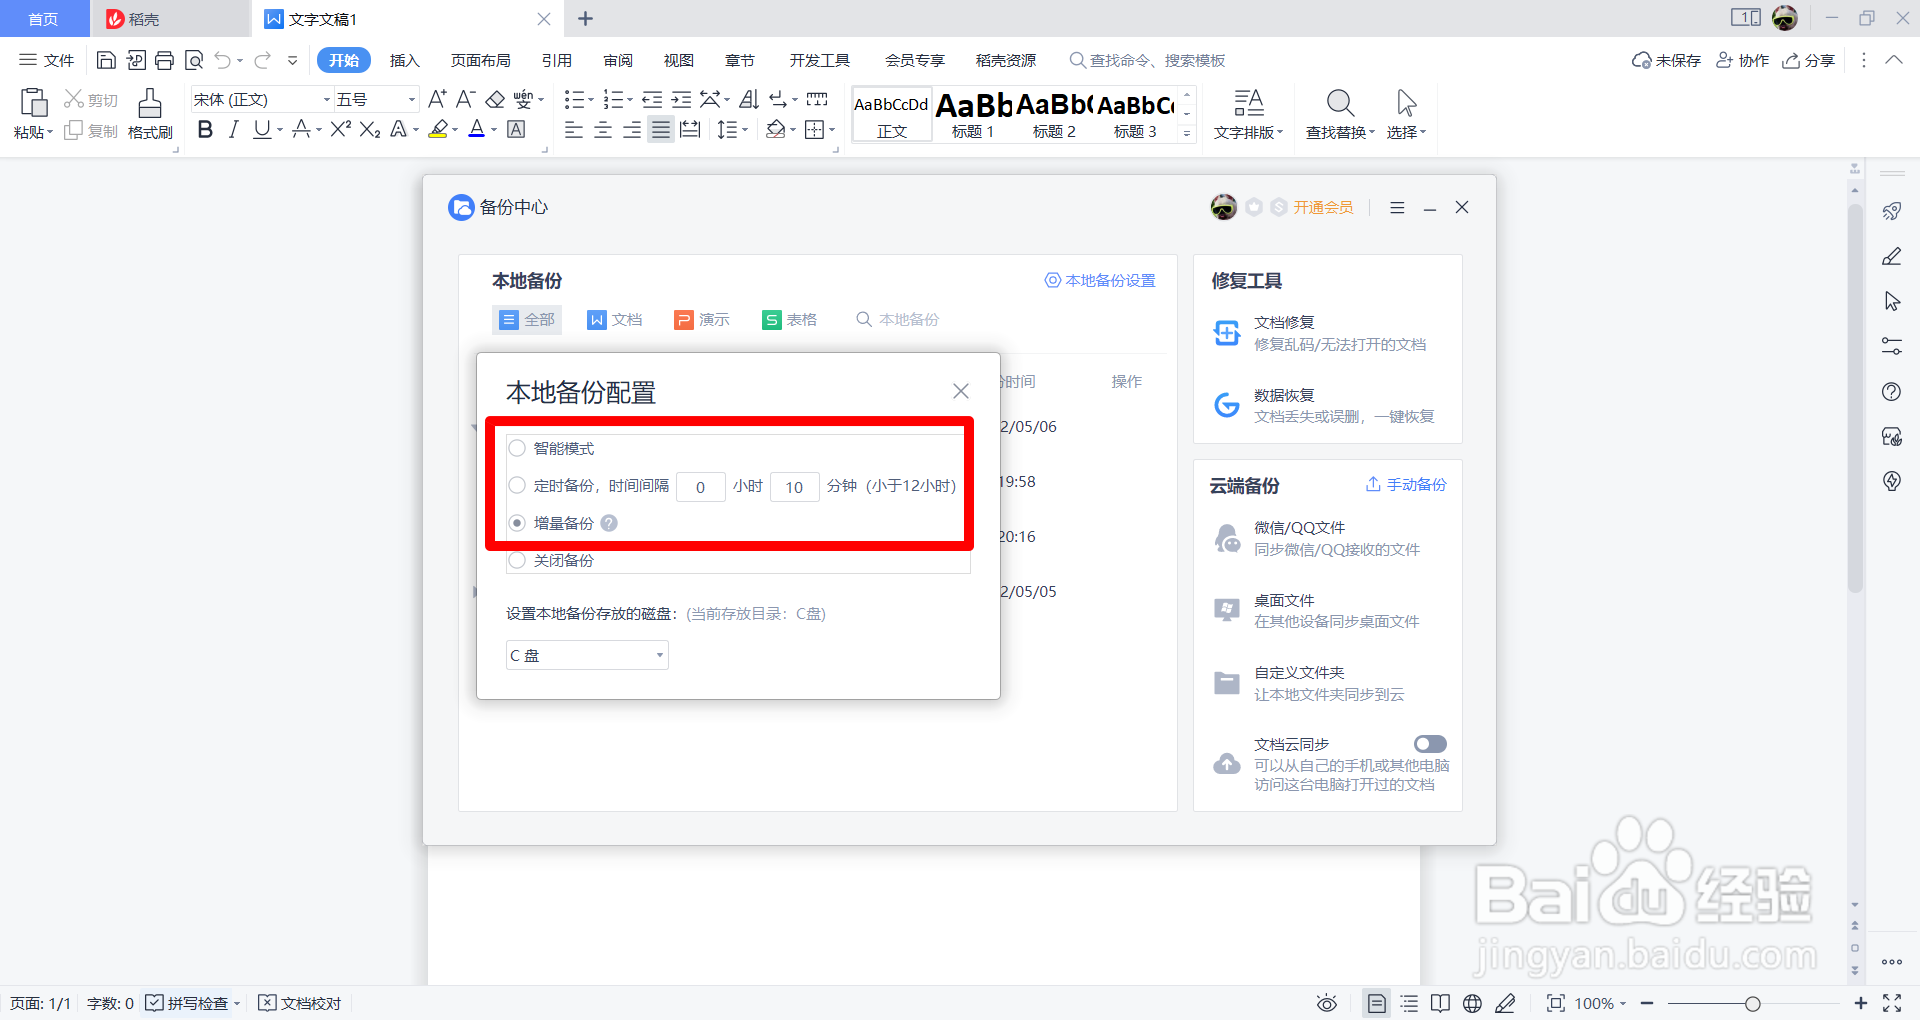This screenshot has height=1020, width=1920.
Task: Open the Page Layout (页面布局) tab
Action: click(x=480, y=60)
